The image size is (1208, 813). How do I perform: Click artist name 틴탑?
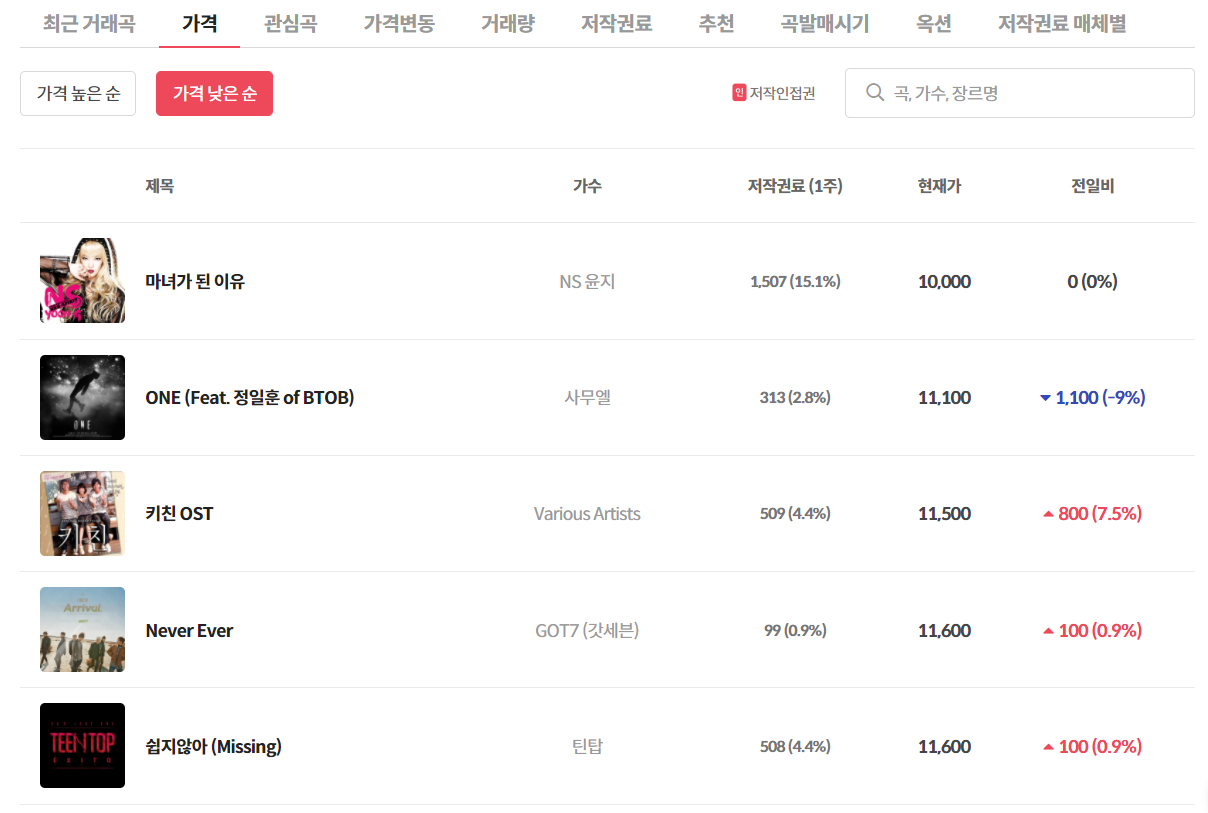[x=587, y=746]
